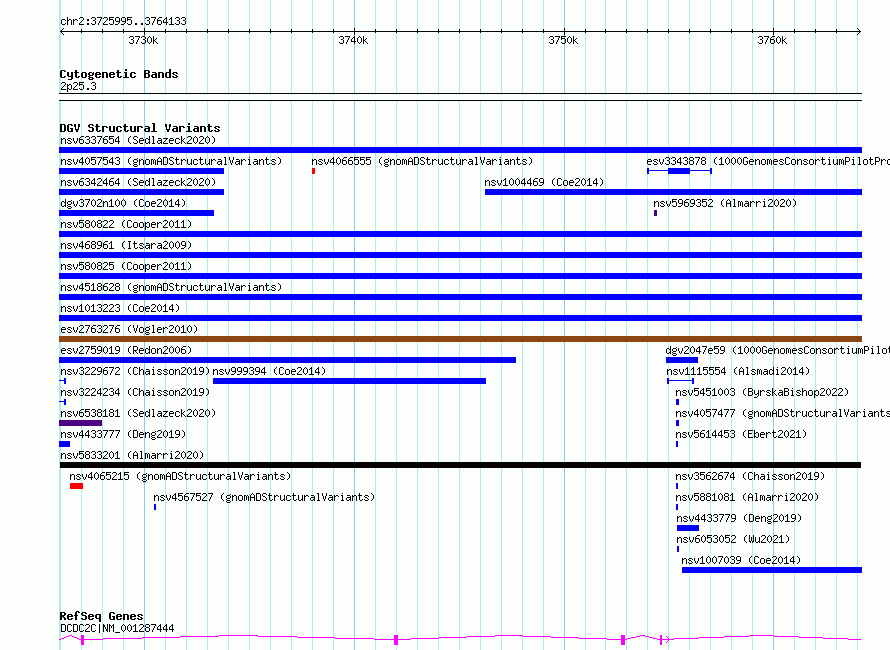890x650 pixels.
Task: Click the red nsv4066555 variant marker
Action: [313, 171]
